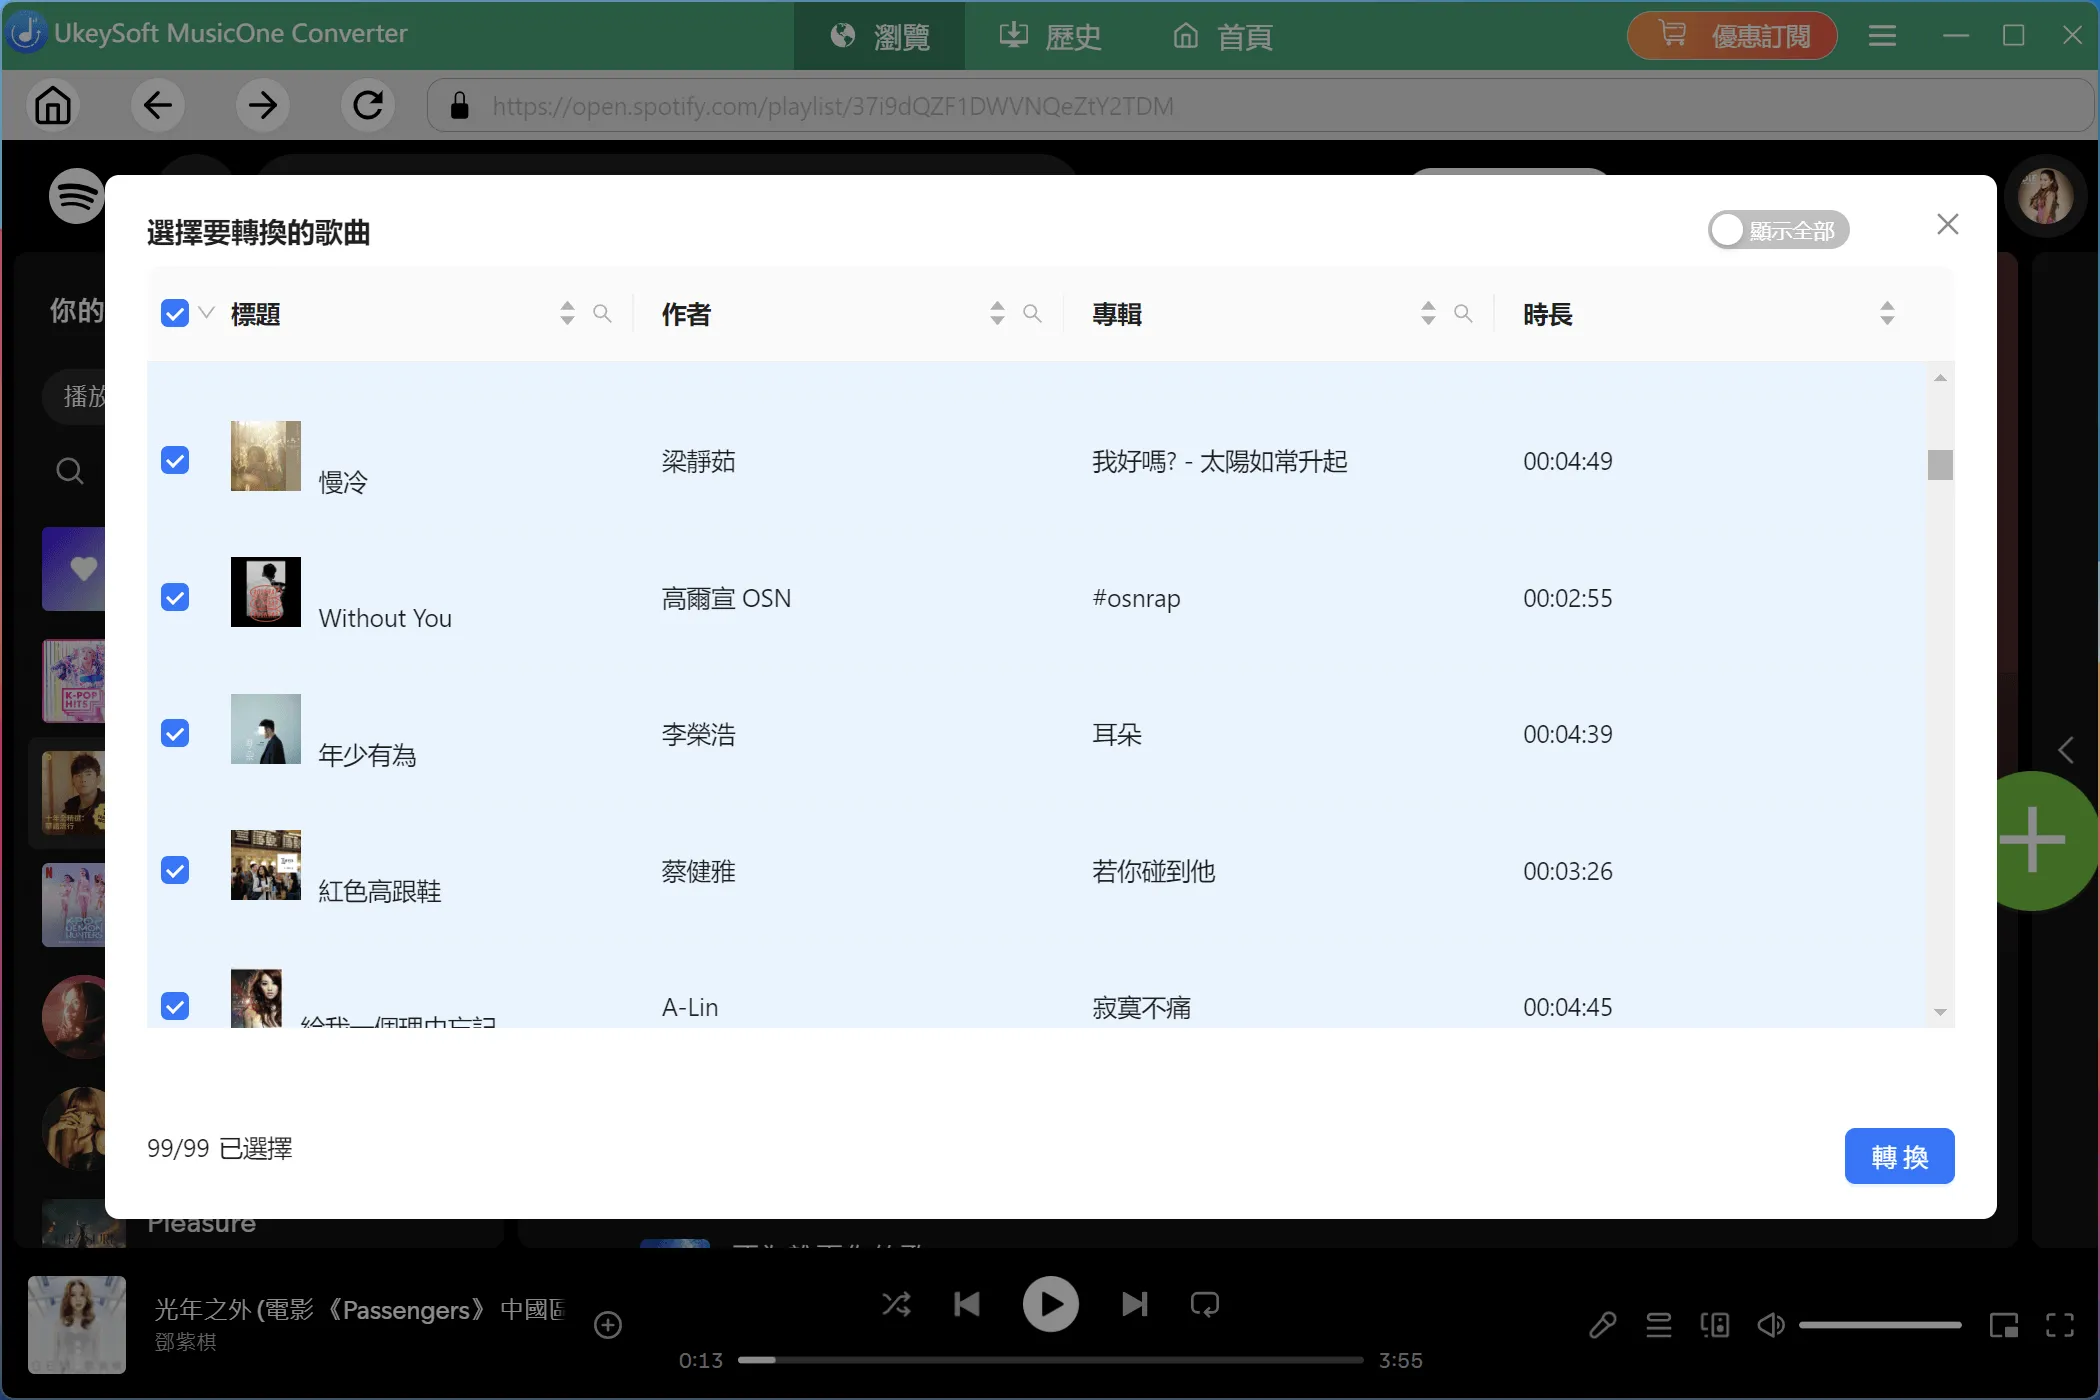The width and height of the screenshot is (2100, 1400).
Task: Click the home navigation icon in toolbar
Action: pyautogui.click(x=53, y=105)
